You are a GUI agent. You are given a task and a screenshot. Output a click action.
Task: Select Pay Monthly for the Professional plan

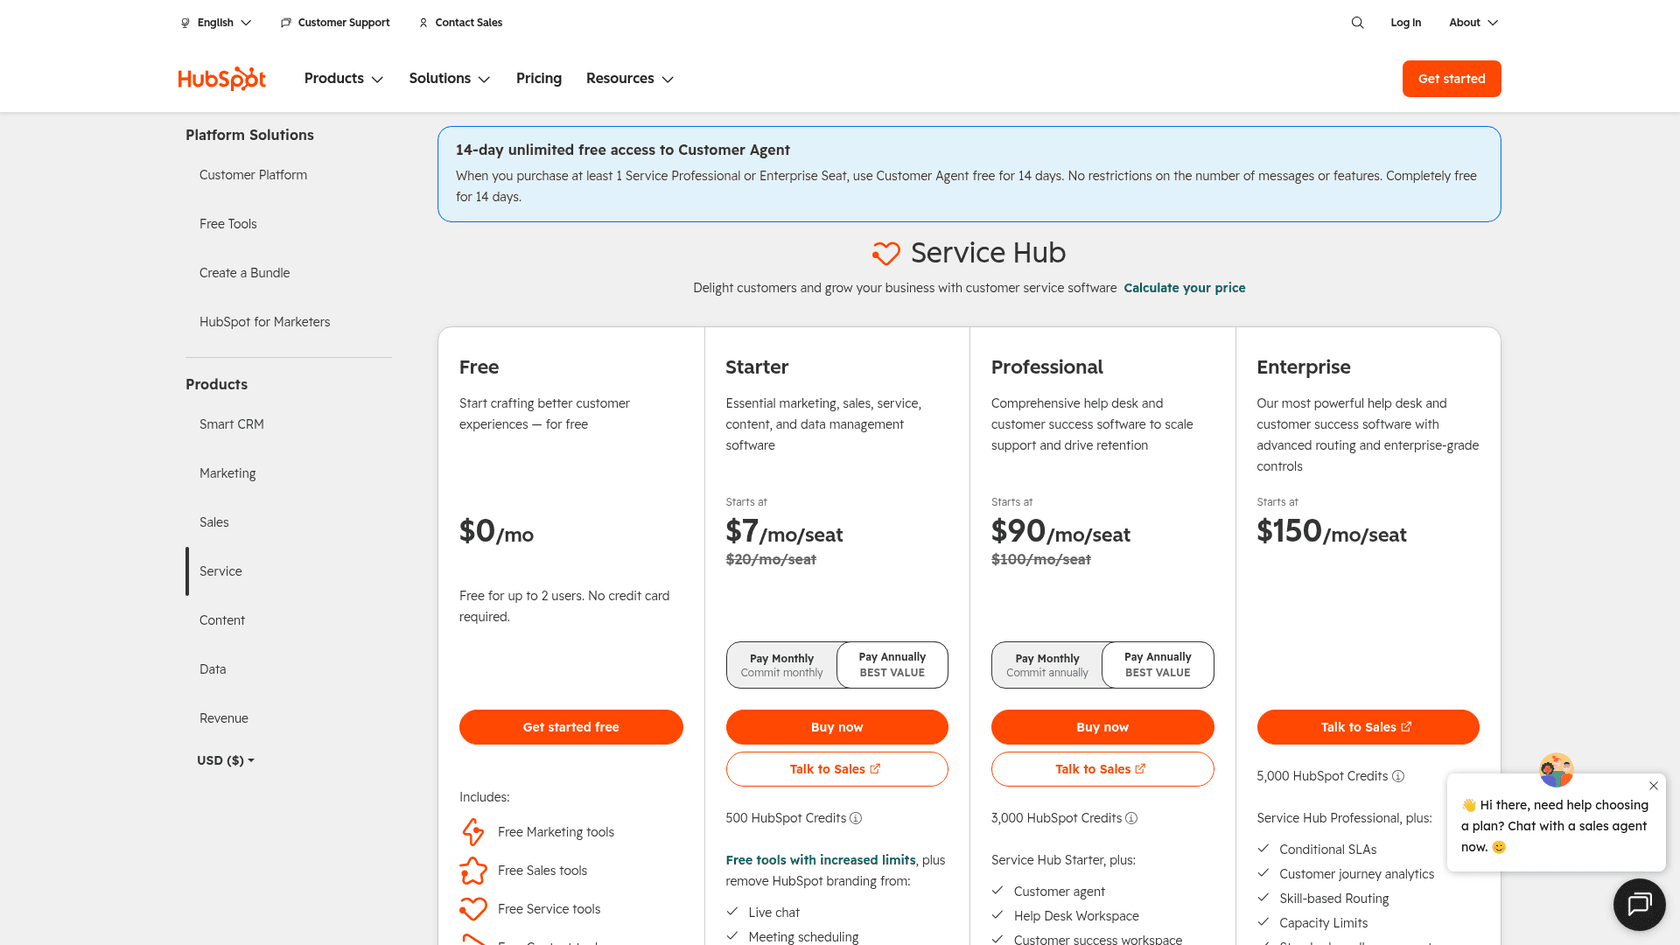tap(1047, 665)
